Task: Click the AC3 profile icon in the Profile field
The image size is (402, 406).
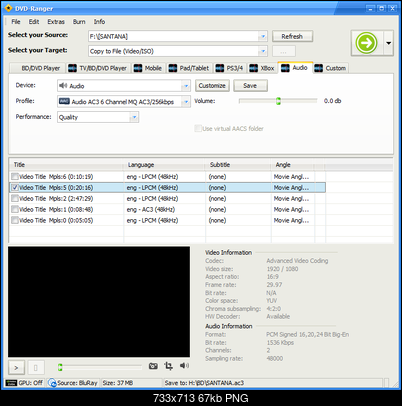Action: point(64,101)
